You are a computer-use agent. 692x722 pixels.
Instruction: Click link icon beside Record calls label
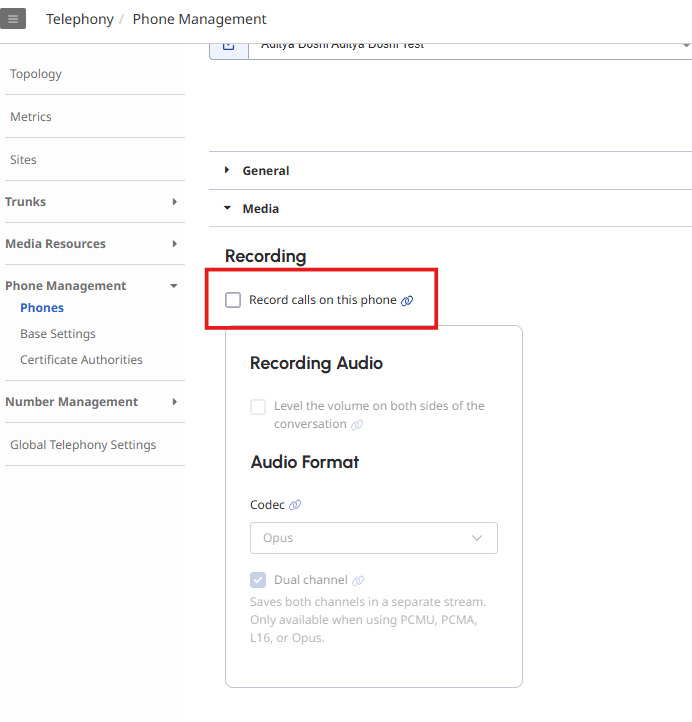click(407, 301)
